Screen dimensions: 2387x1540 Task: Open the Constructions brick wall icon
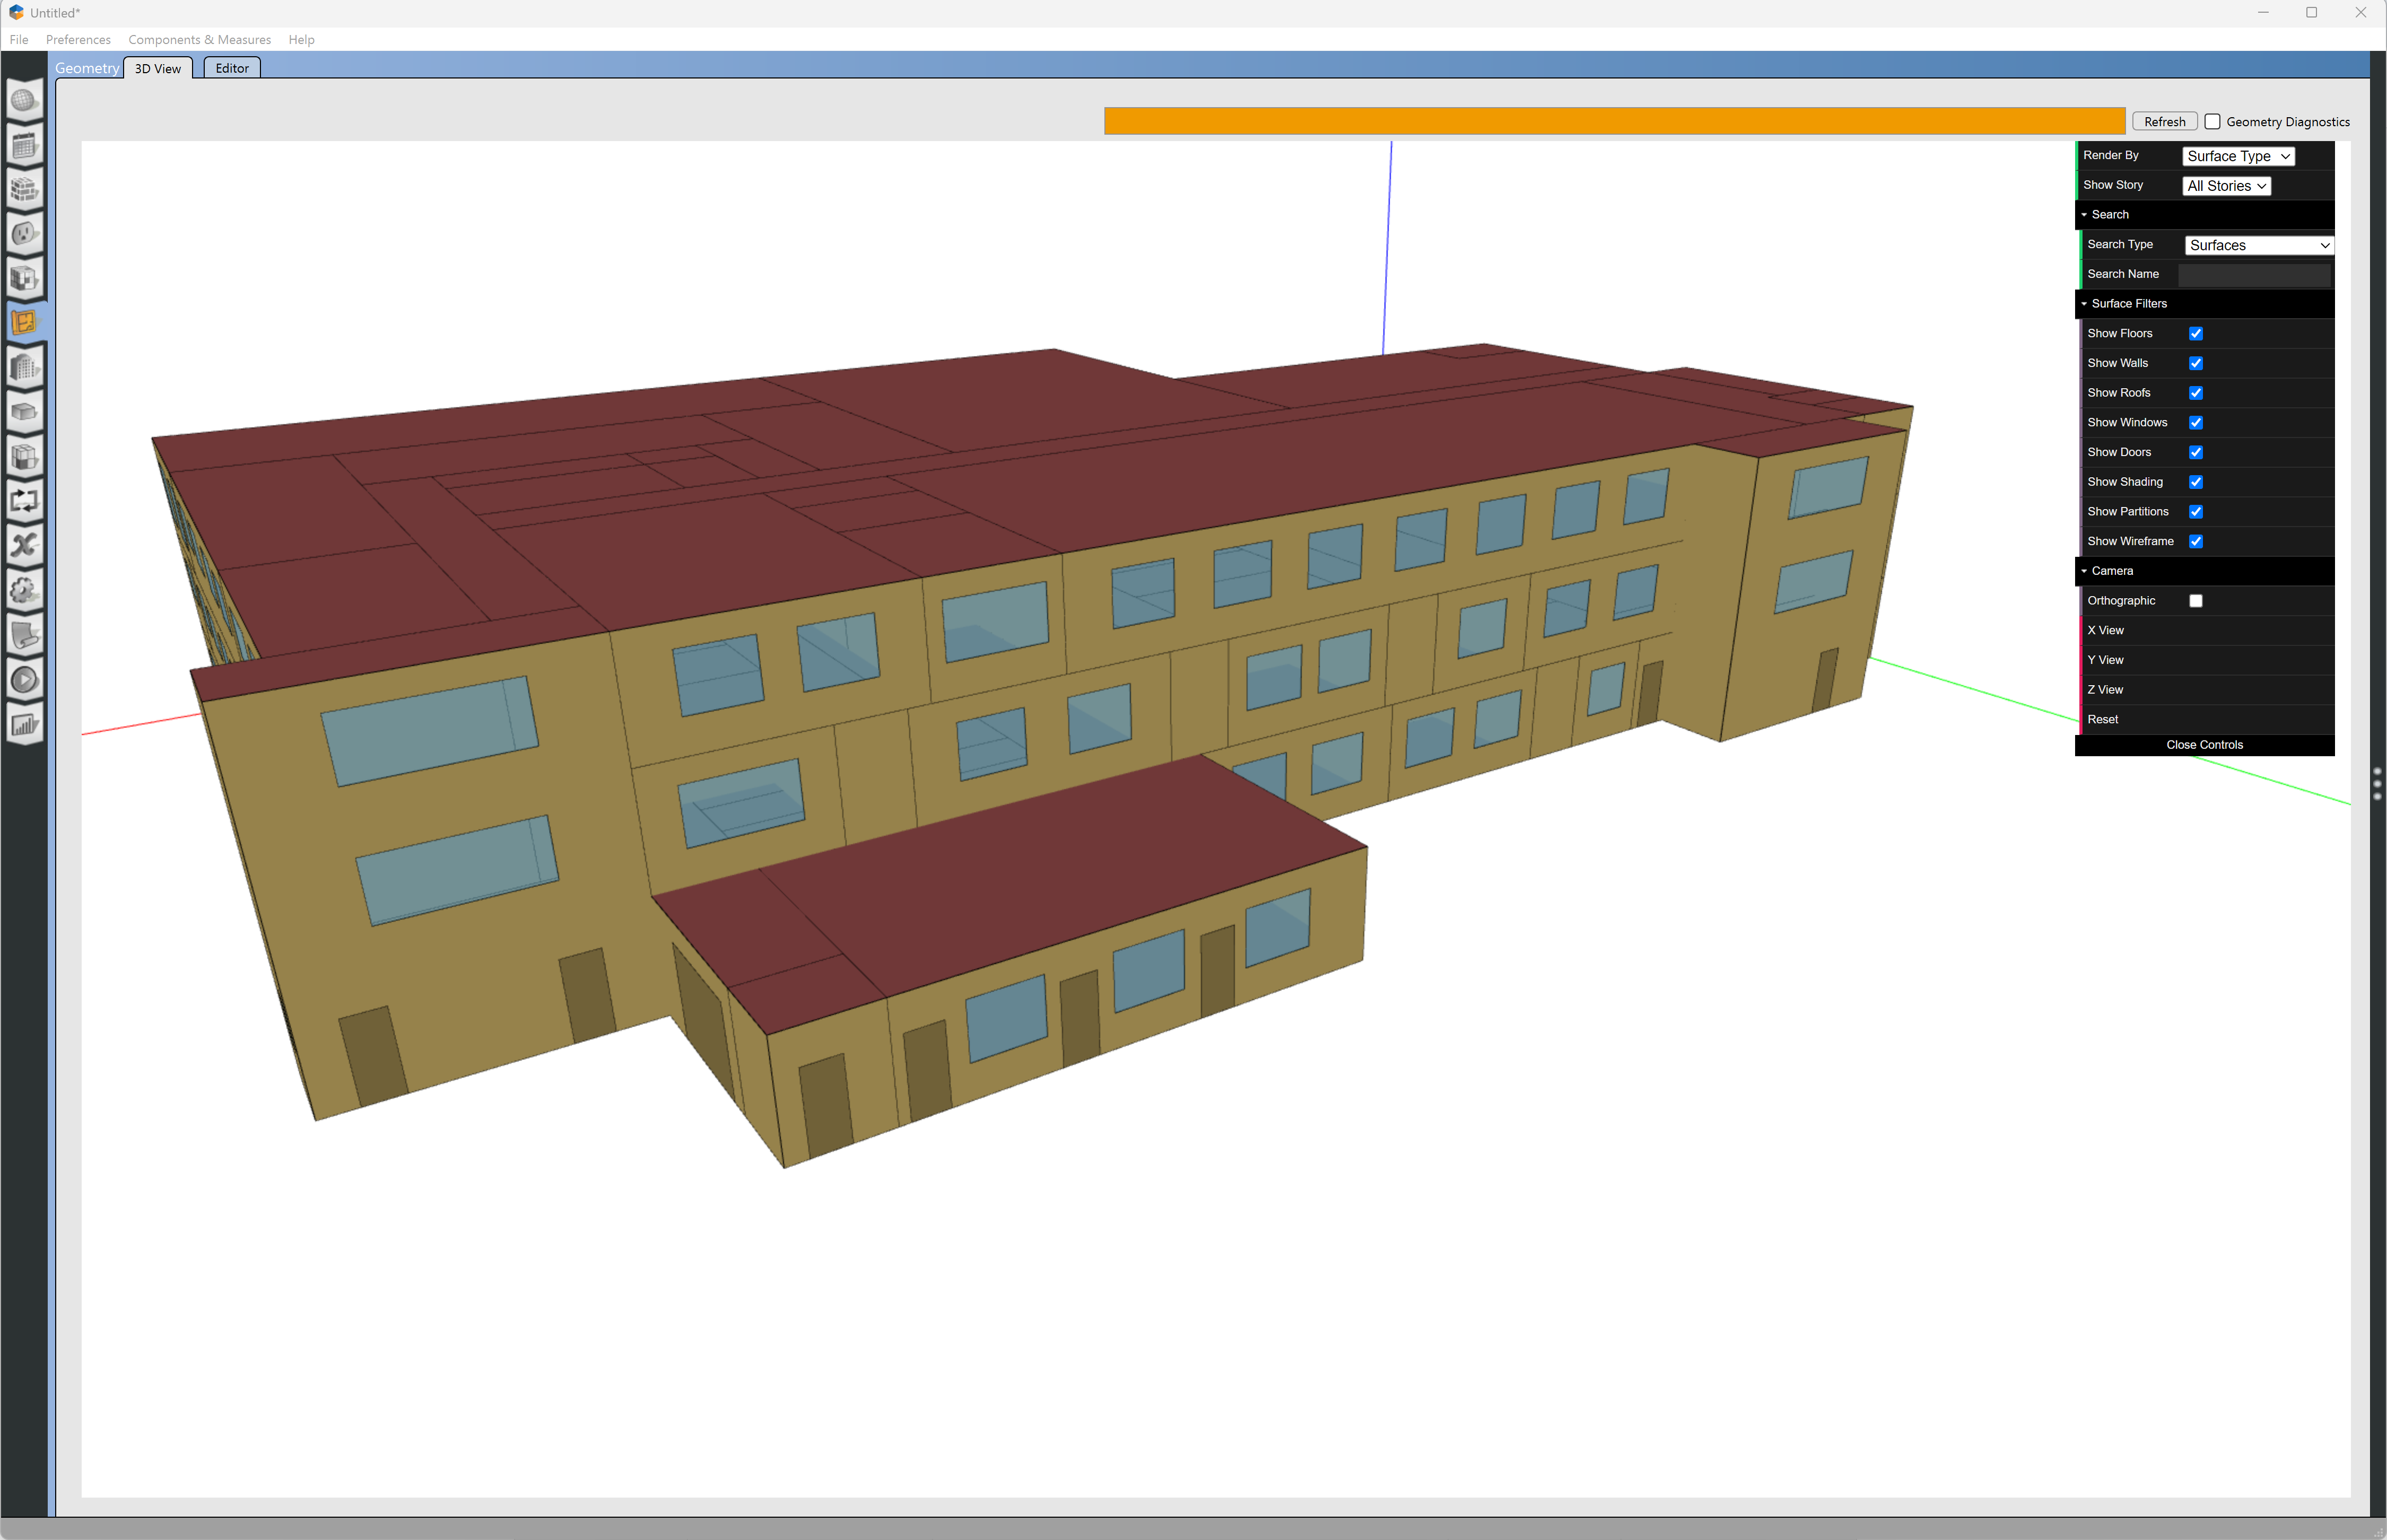(x=25, y=190)
